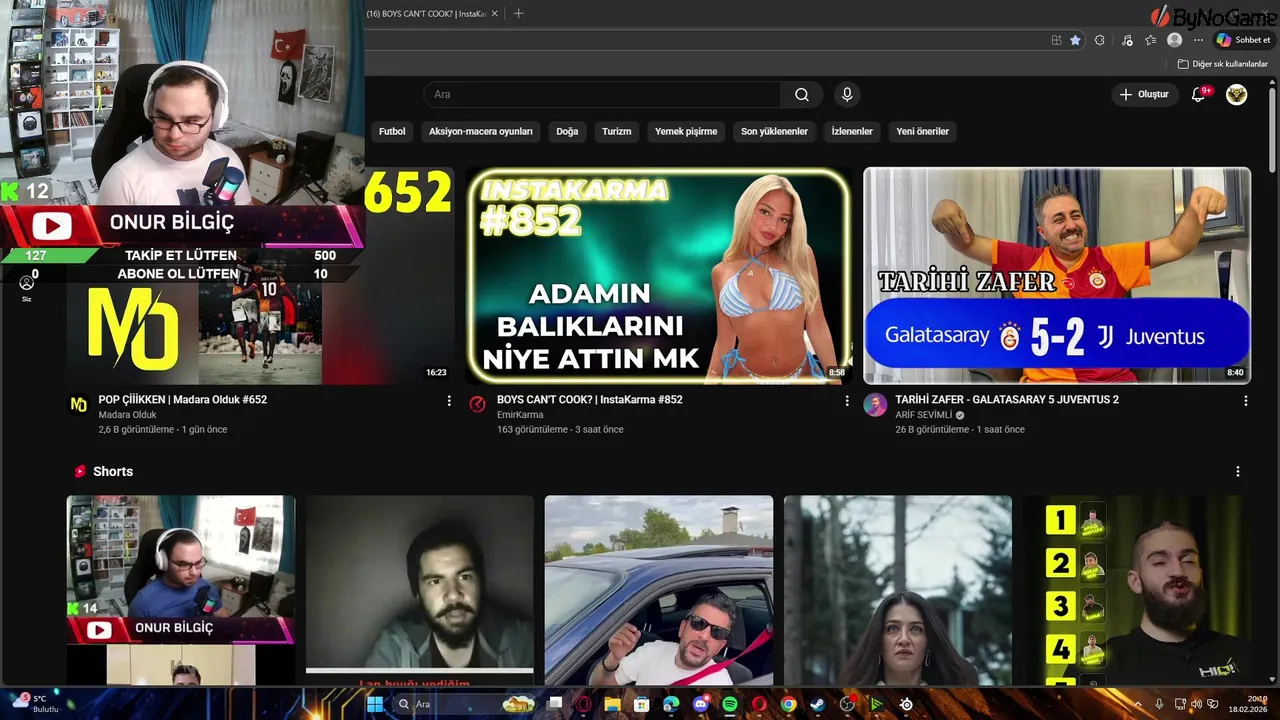Image resolution: width=1280 pixels, height=720 pixels.
Task: Select the Doğa filter chip
Action: [567, 131]
